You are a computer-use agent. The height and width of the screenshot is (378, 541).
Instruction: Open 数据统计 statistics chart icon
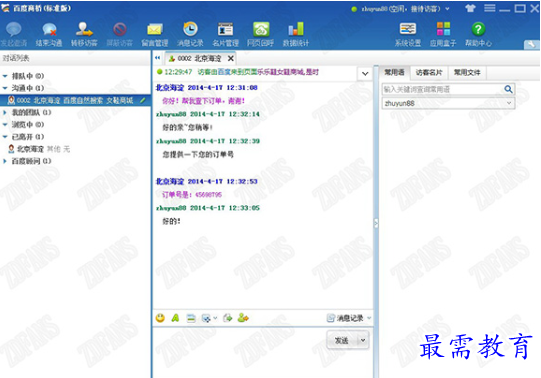point(296,34)
